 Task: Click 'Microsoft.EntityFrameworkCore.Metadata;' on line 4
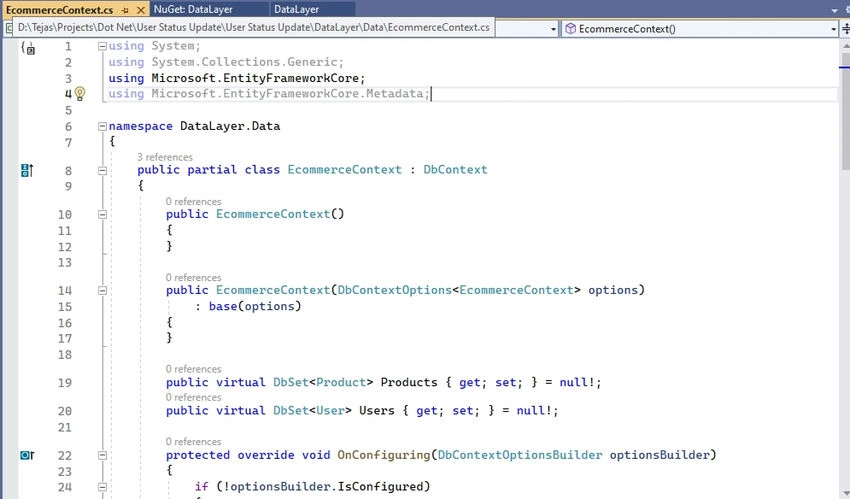(x=291, y=94)
